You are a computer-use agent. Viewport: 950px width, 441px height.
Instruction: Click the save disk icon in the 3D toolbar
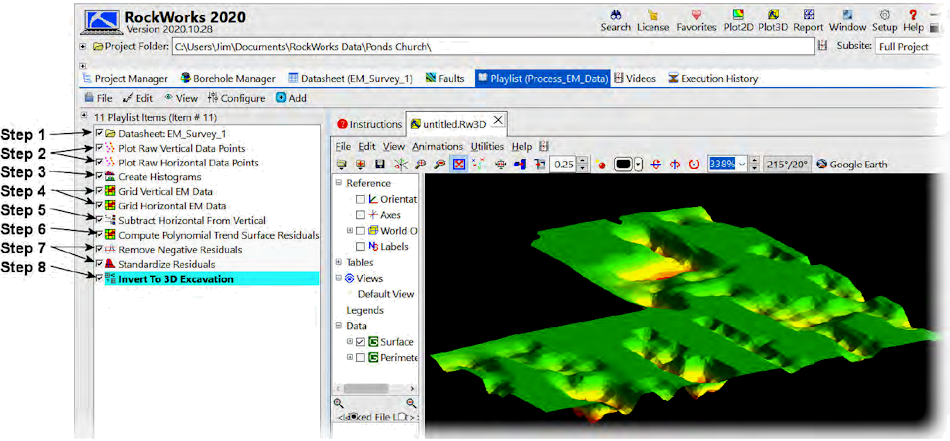click(380, 164)
